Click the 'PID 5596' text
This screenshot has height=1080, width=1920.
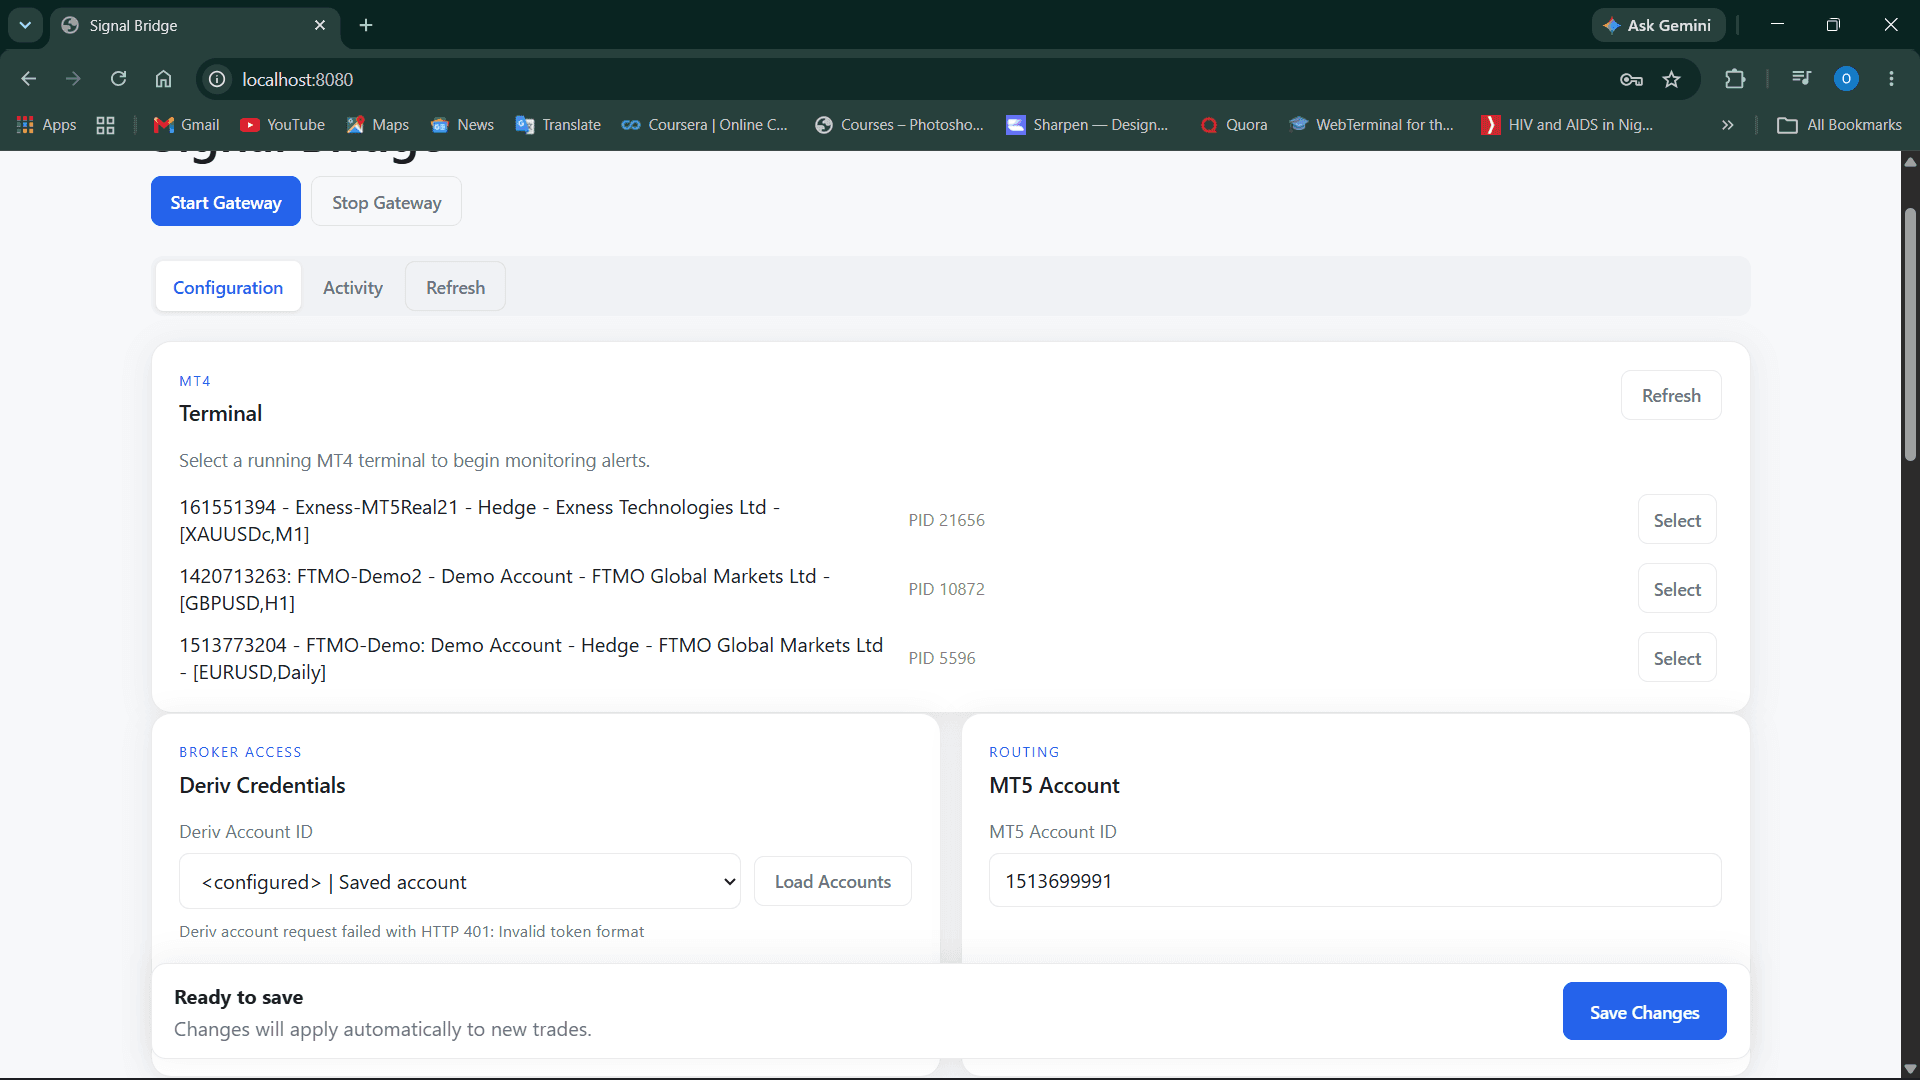click(941, 658)
